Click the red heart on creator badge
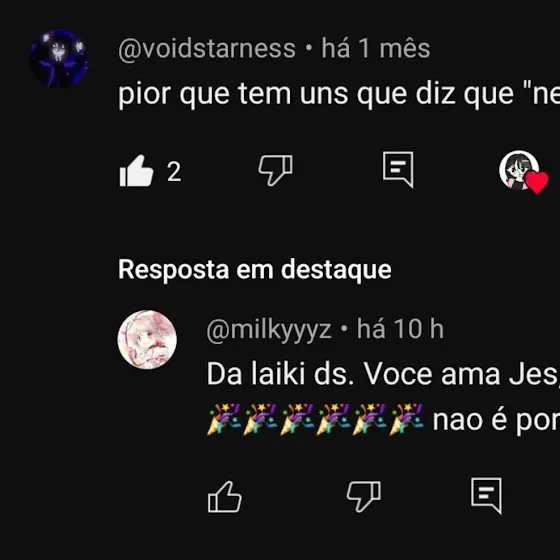This screenshot has height=560, width=560. pyautogui.click(x=537, y=182)
